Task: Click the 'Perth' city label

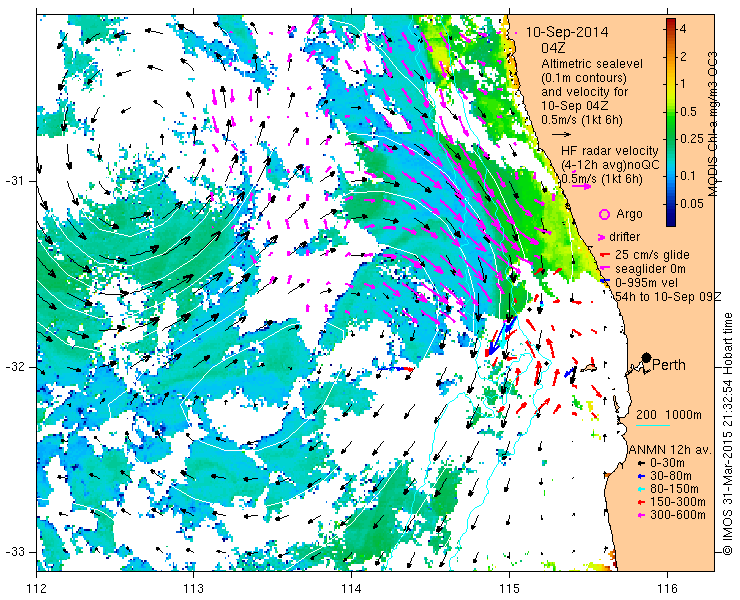Action: coord(669,365)
